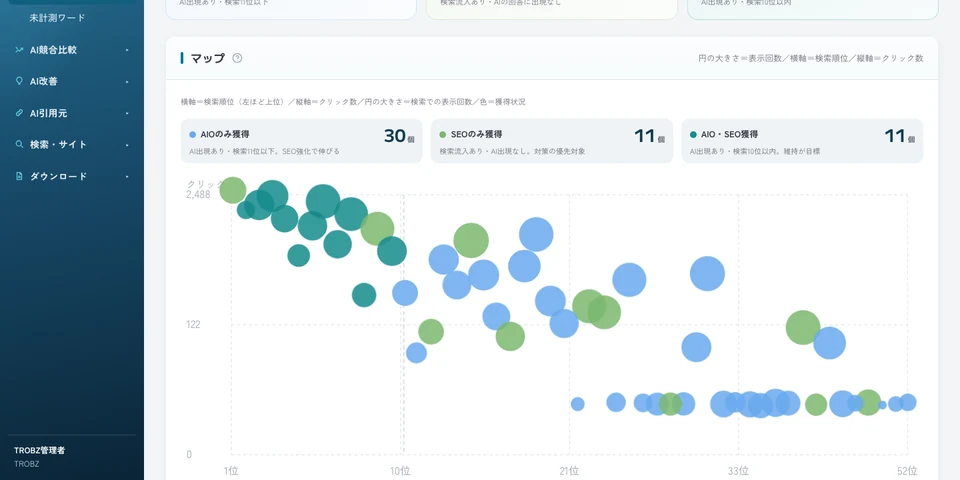Open the 検索・サイト sidebar menu
The image size is (960, 480).
tap(72, 144)
